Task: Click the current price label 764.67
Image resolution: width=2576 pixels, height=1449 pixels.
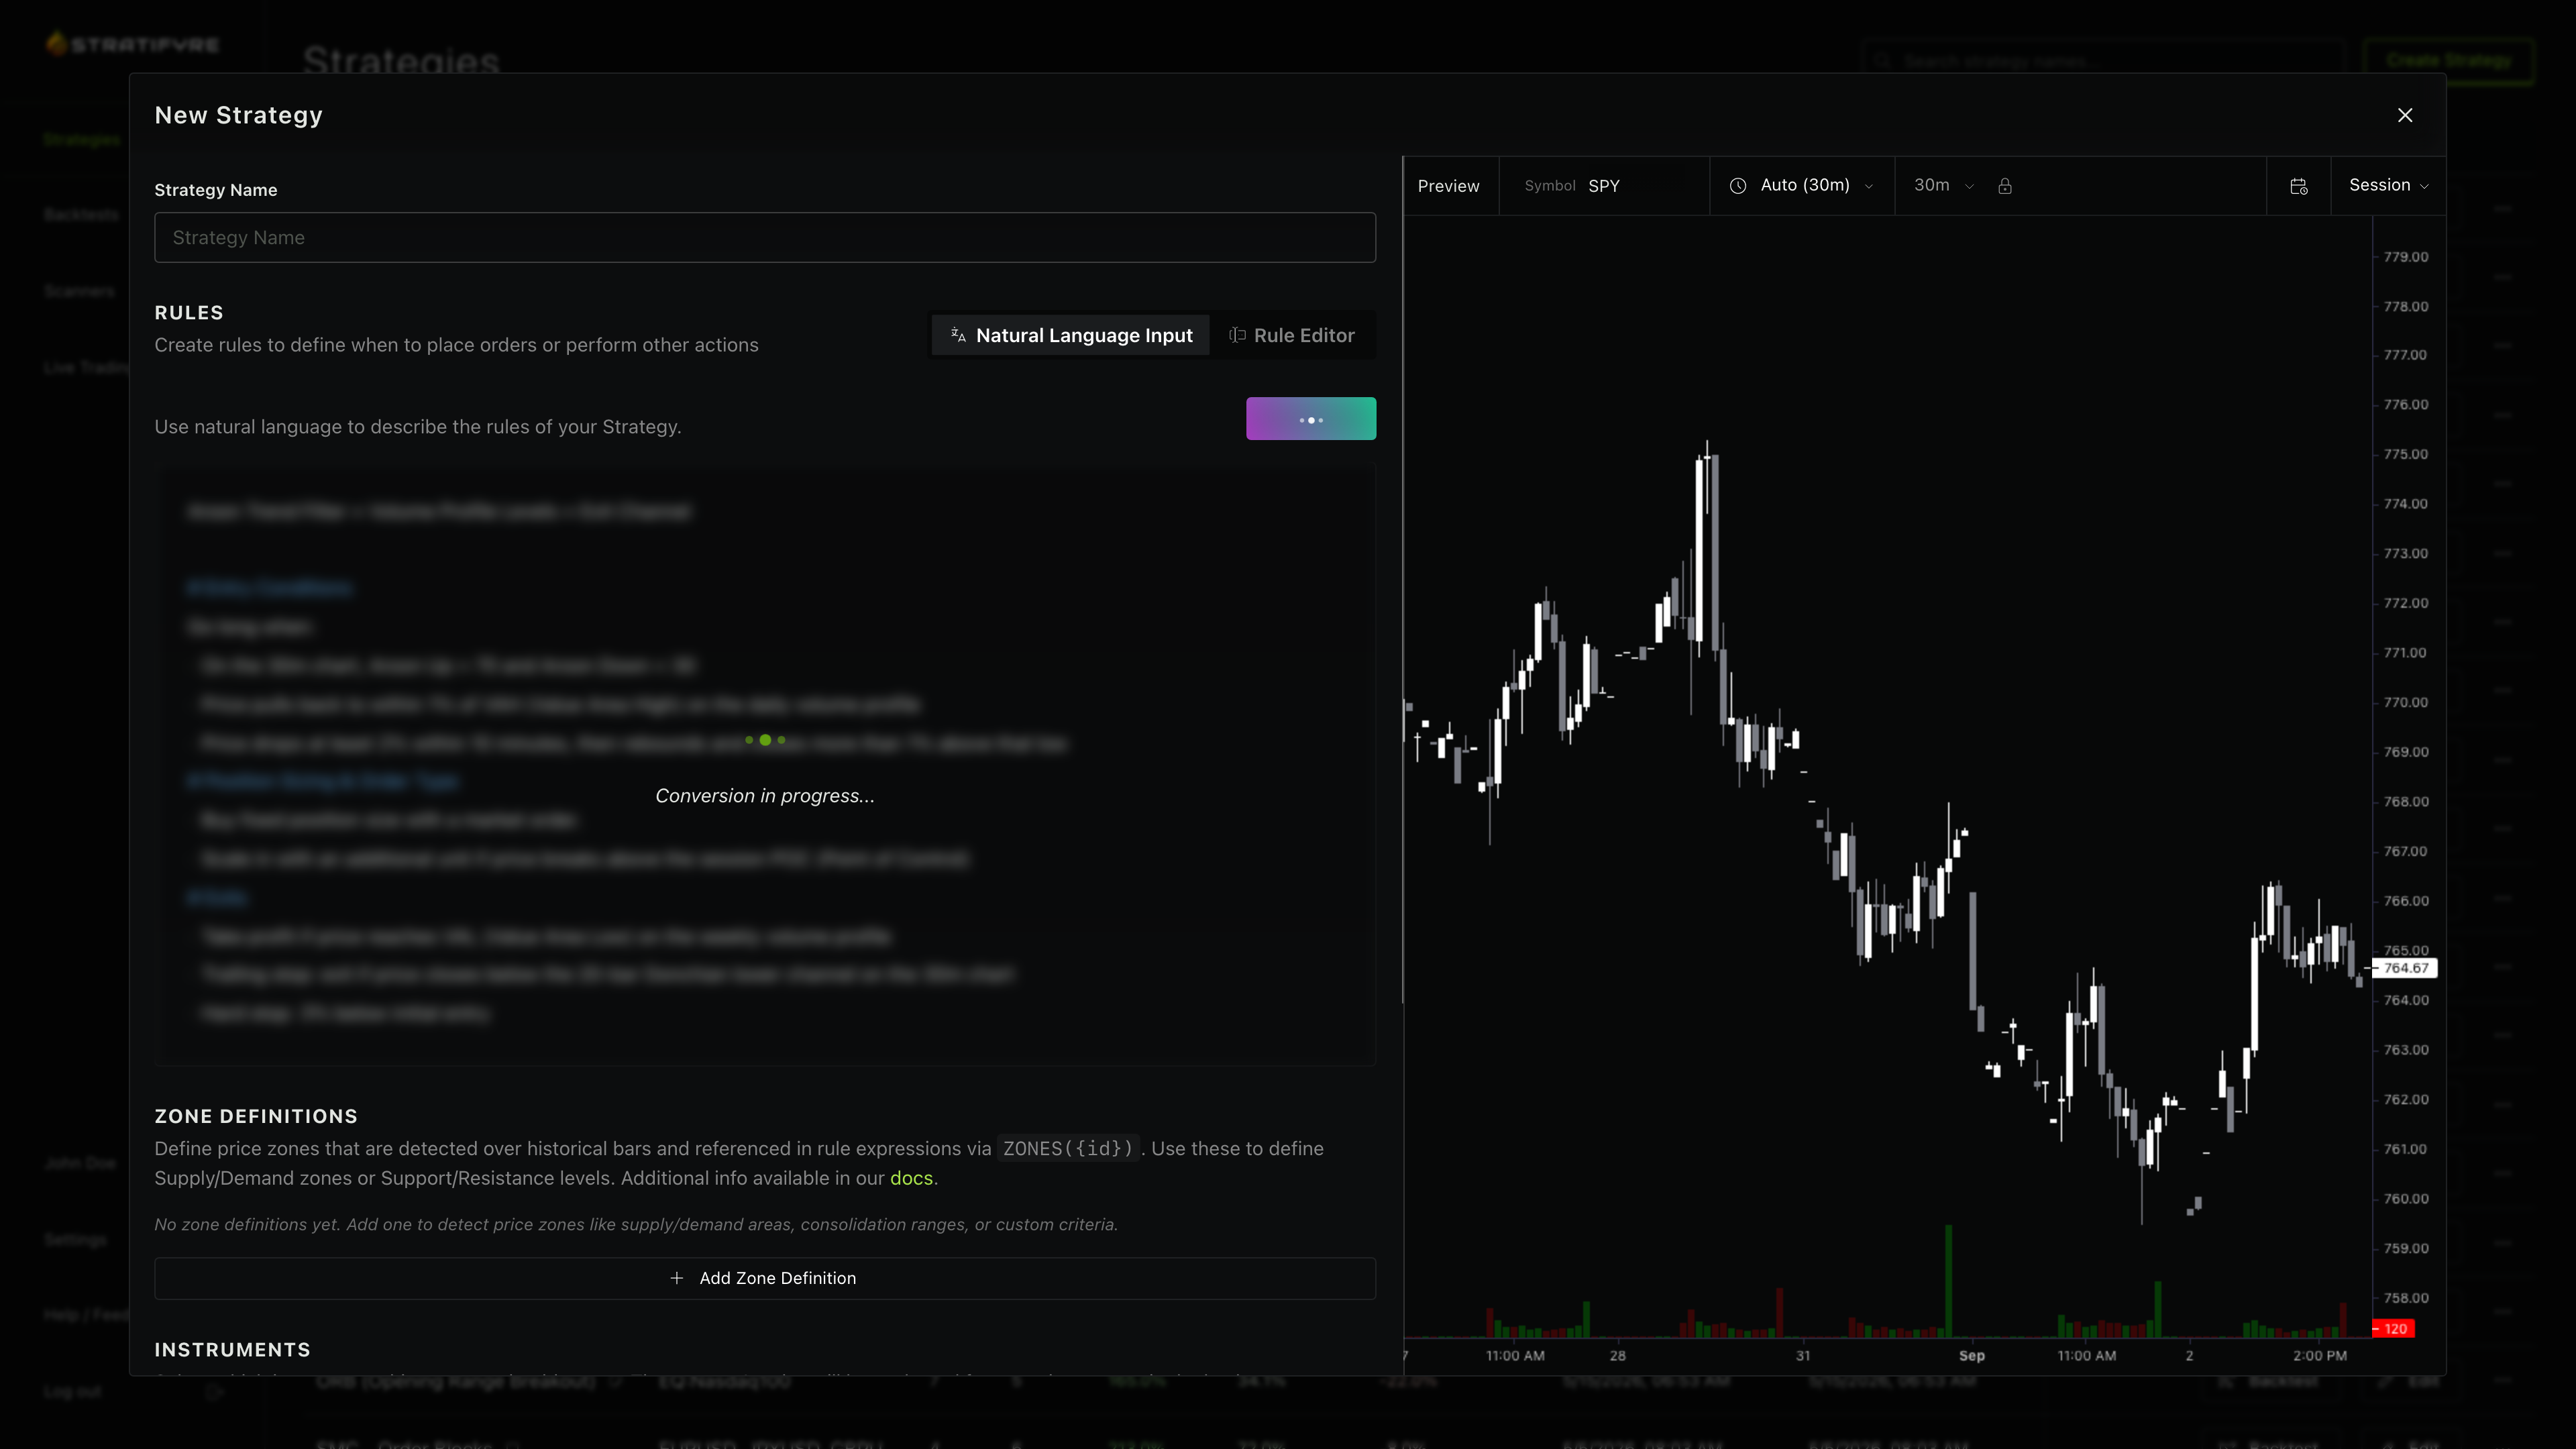Action: coord(2405,968)
